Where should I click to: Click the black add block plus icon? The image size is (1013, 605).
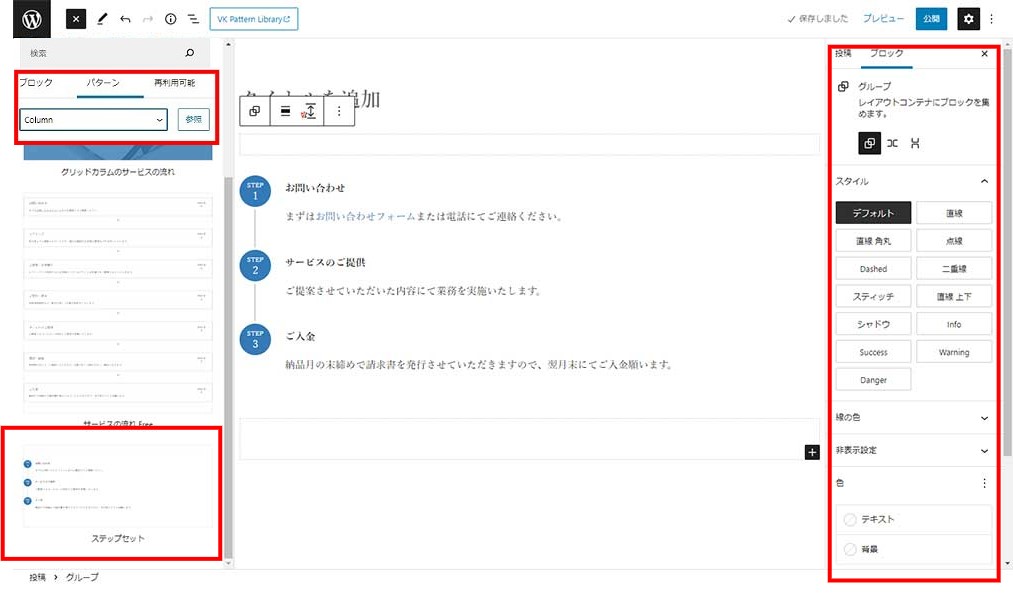(x=812, y=453)
